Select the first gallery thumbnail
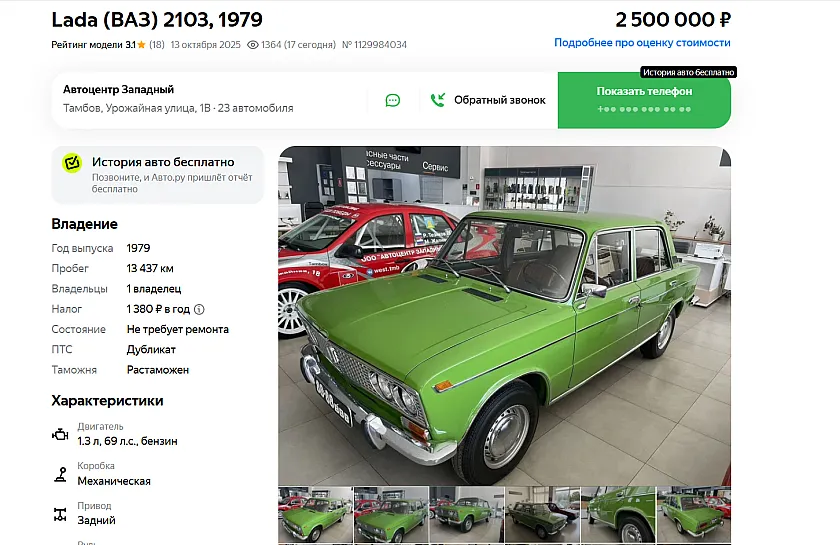This screenshot has width=840, height=545. (x=316, y=514)
